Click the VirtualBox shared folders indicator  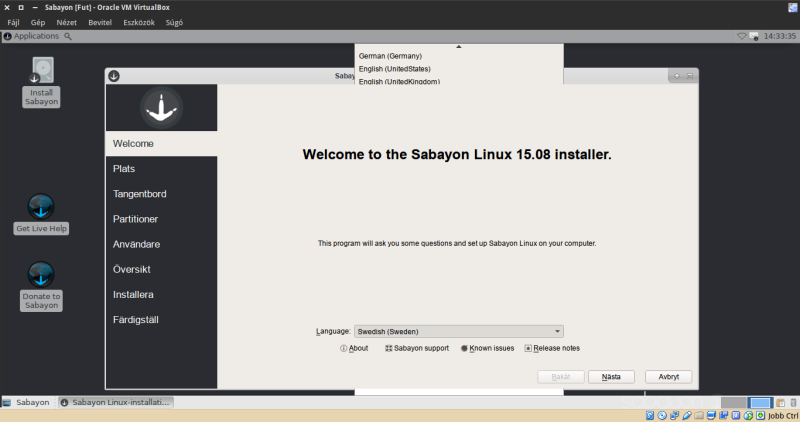pyautogui.click(x=698, y=415)
